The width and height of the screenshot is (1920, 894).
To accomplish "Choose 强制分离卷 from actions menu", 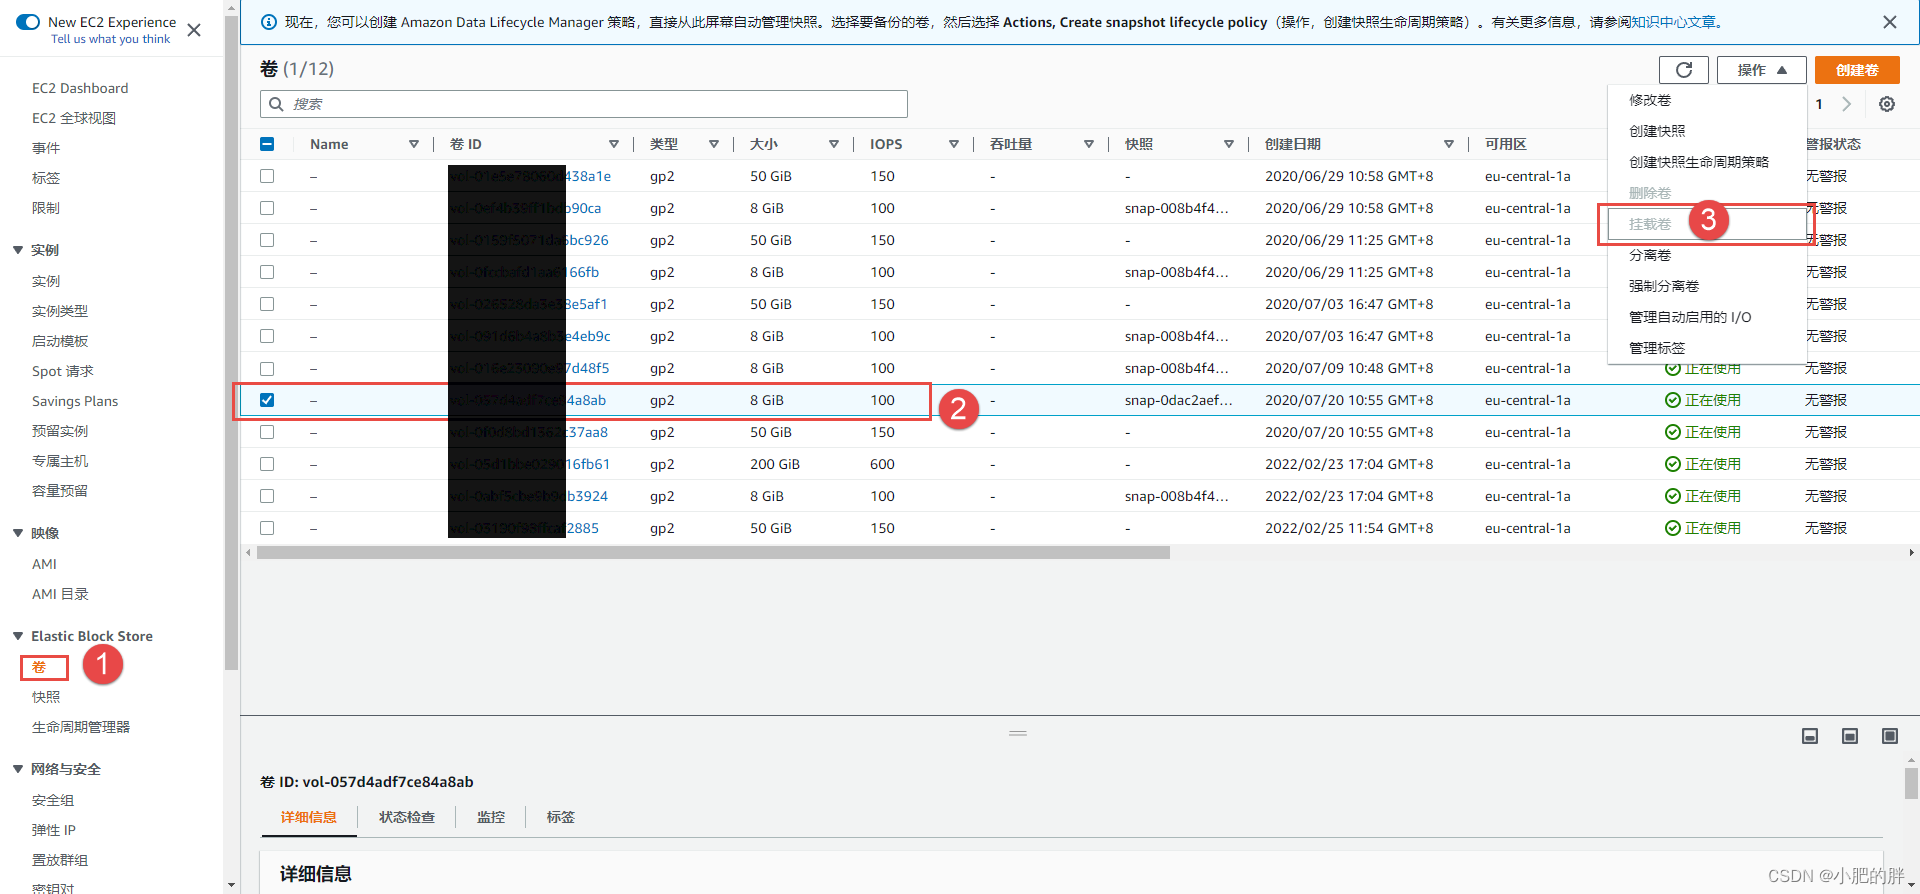I will click(1664, 286).
